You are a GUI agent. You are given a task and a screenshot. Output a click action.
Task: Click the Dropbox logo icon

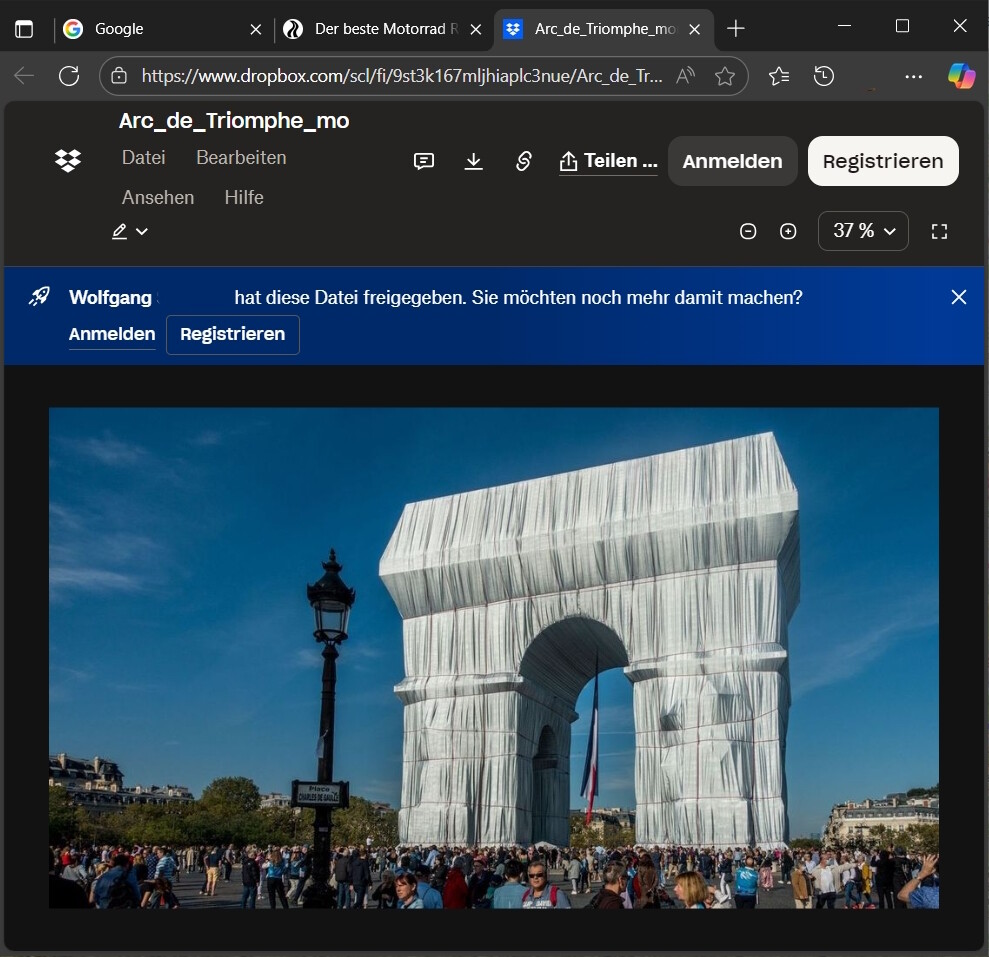(68, 160)
